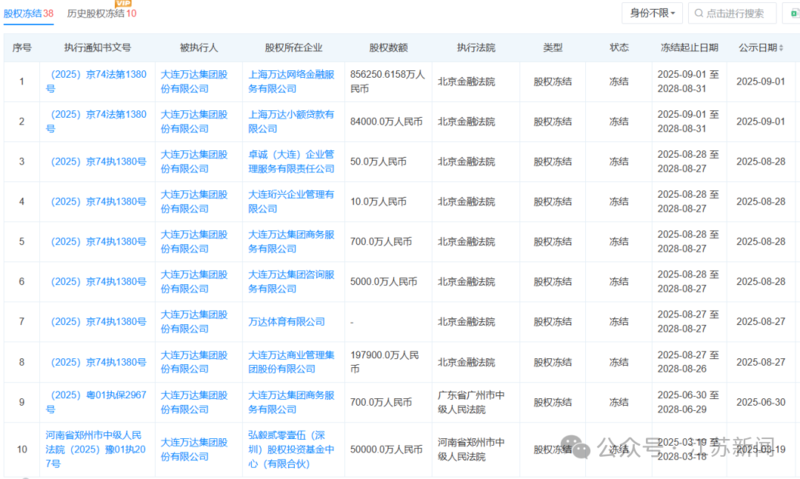Viewport: 800px width, 479px height.
Task: Click the 856250.6158万人民币 amount cell
Action: (x=388, y=81)
